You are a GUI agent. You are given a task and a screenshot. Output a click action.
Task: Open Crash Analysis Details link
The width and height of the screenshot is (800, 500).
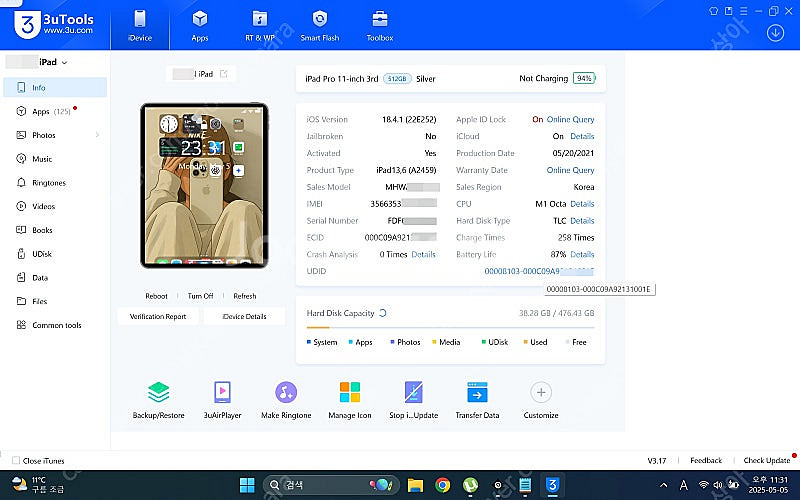tap(423, 254)
